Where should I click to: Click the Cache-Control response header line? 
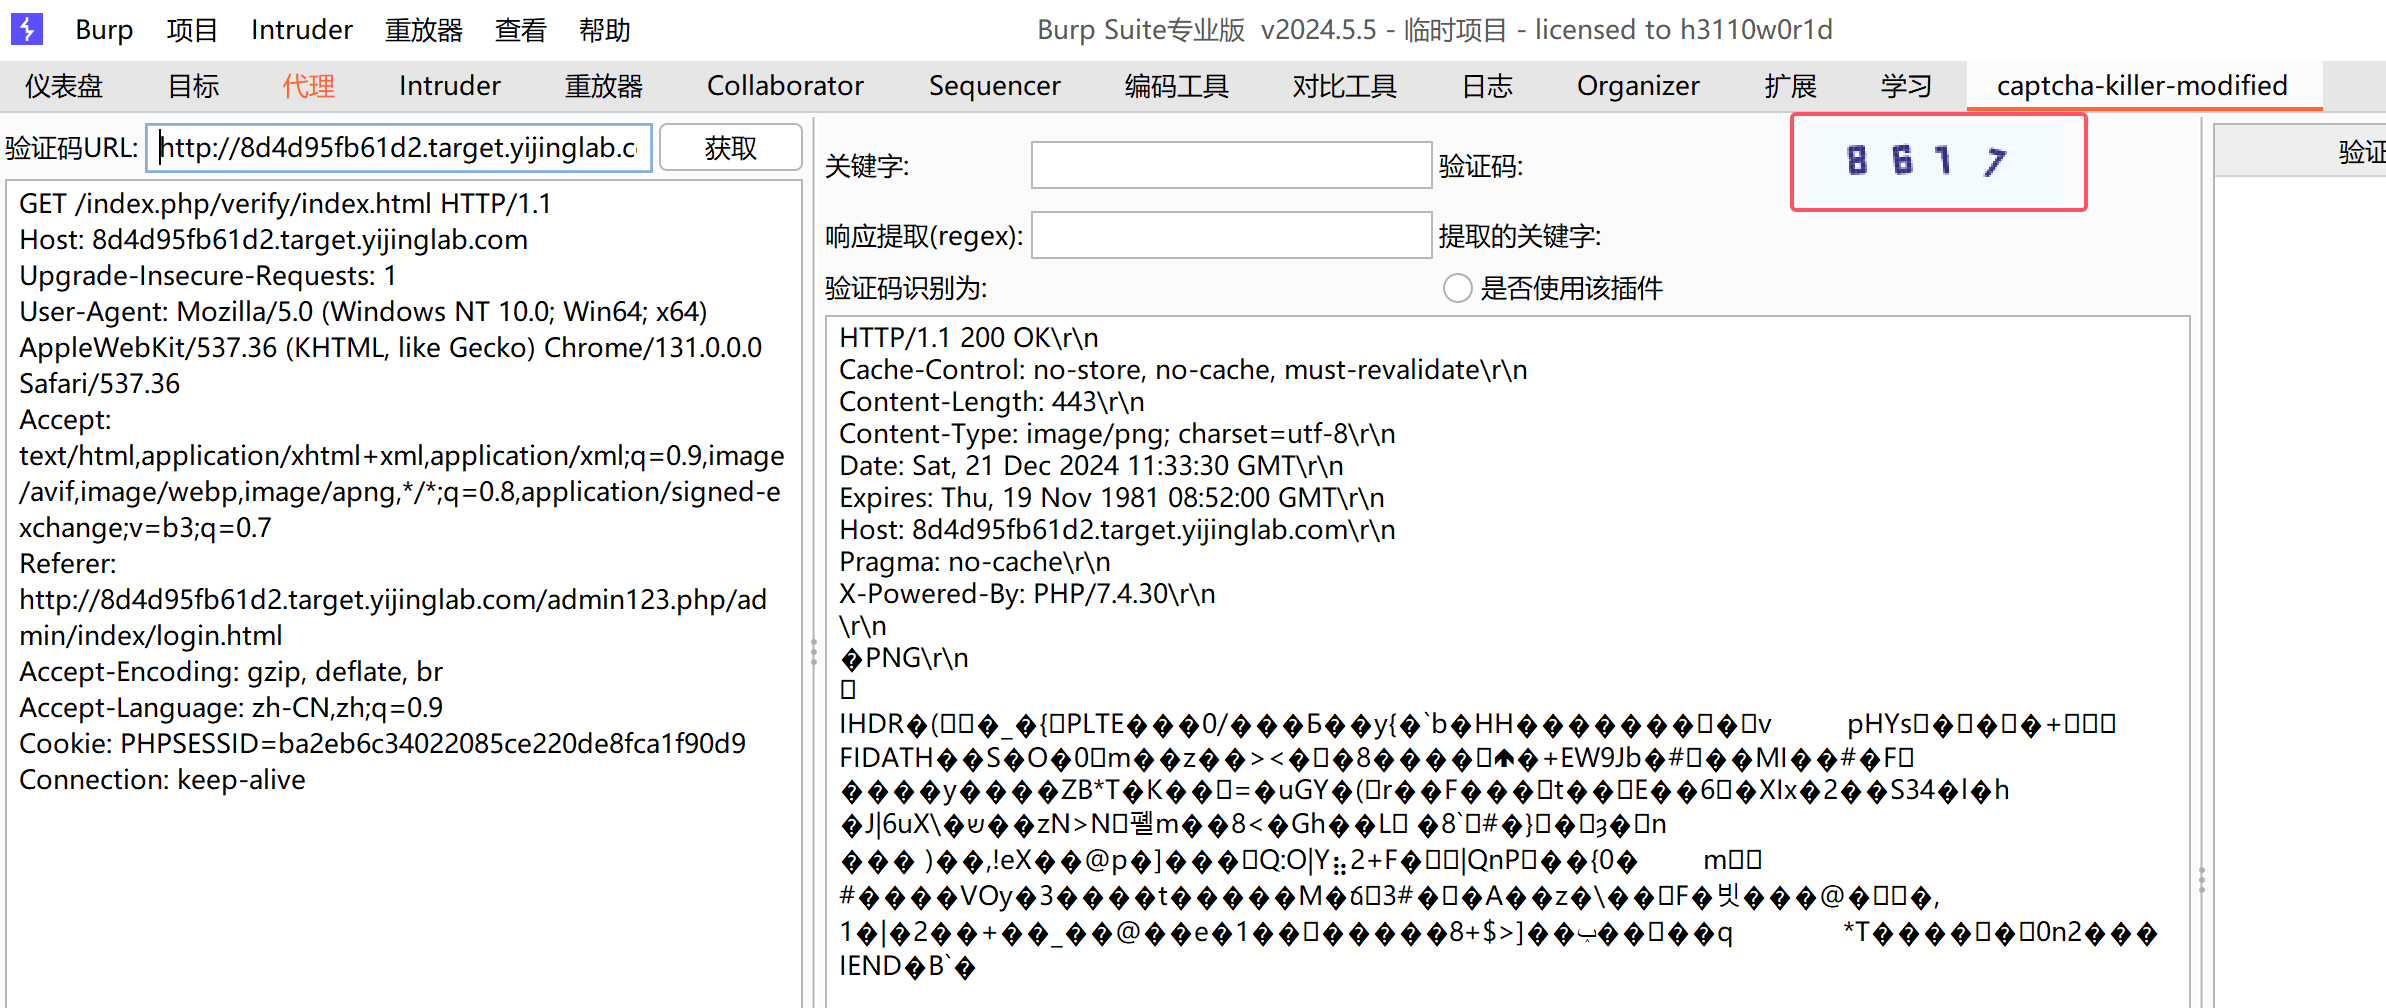[x=1183, y=370]
